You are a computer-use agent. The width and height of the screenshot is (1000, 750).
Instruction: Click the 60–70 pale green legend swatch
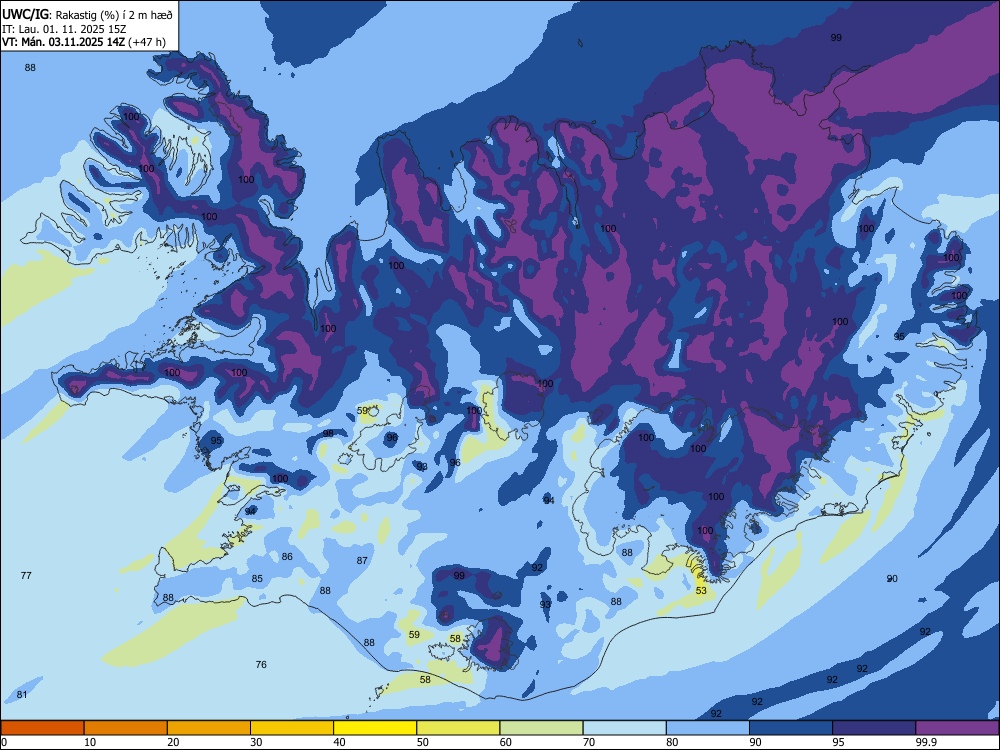point(541,728)
